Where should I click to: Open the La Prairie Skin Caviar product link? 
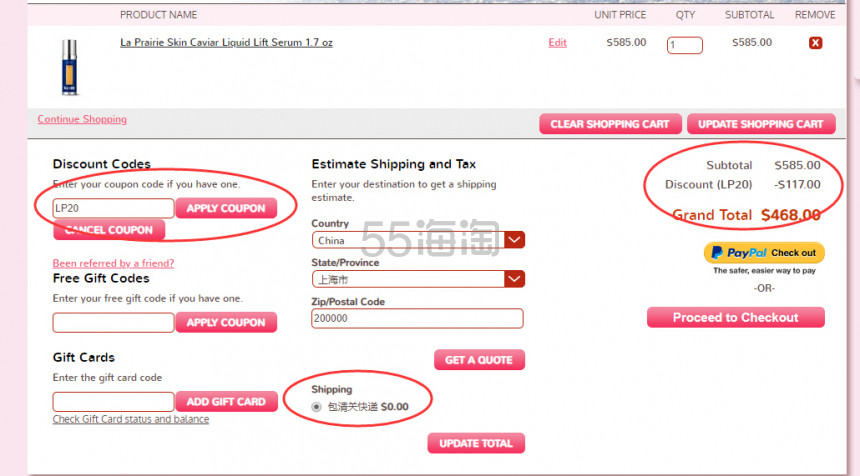[226, 43]
